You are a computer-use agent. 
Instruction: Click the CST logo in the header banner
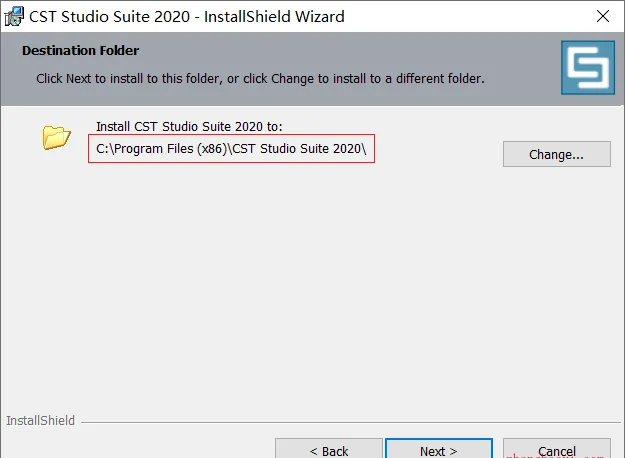(588, 67)
